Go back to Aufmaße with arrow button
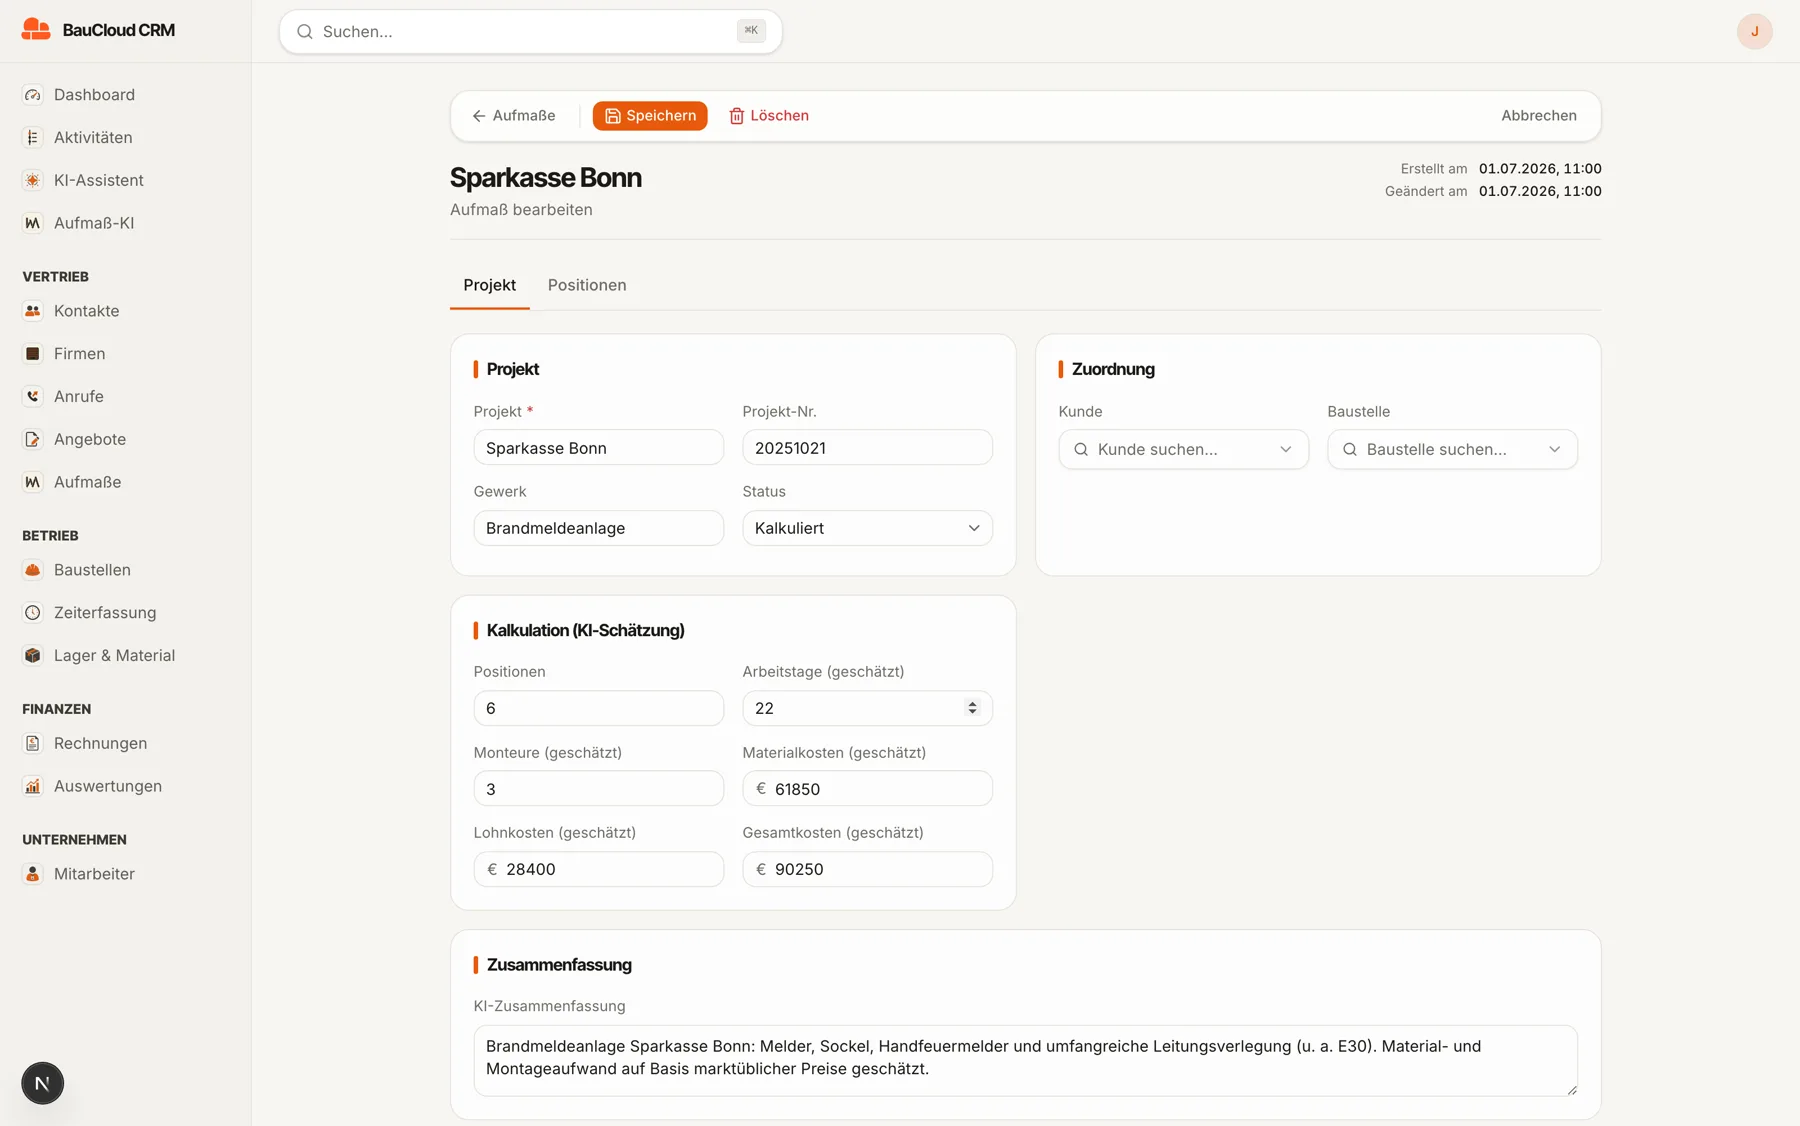Viewport: 1800px width, 1126px height. point(513,116)
